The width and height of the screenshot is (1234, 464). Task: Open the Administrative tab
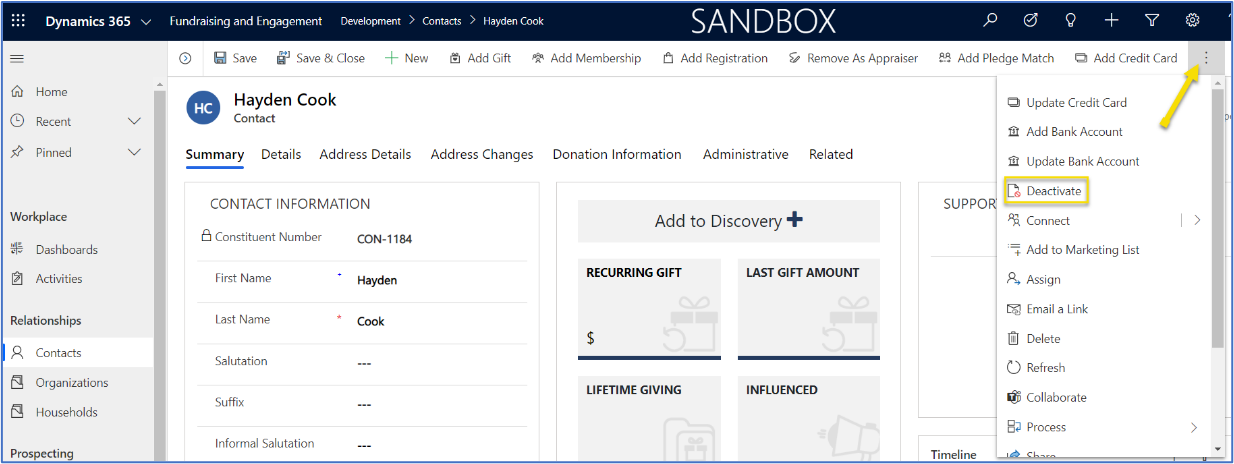(746, 154)
